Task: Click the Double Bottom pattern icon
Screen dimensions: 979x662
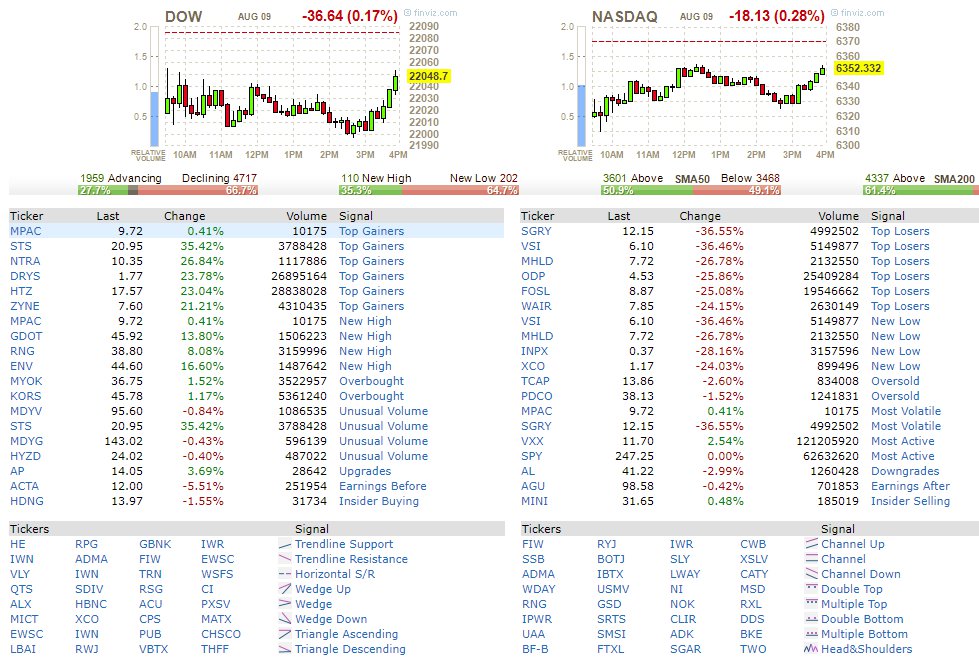Action: [811, 619]
